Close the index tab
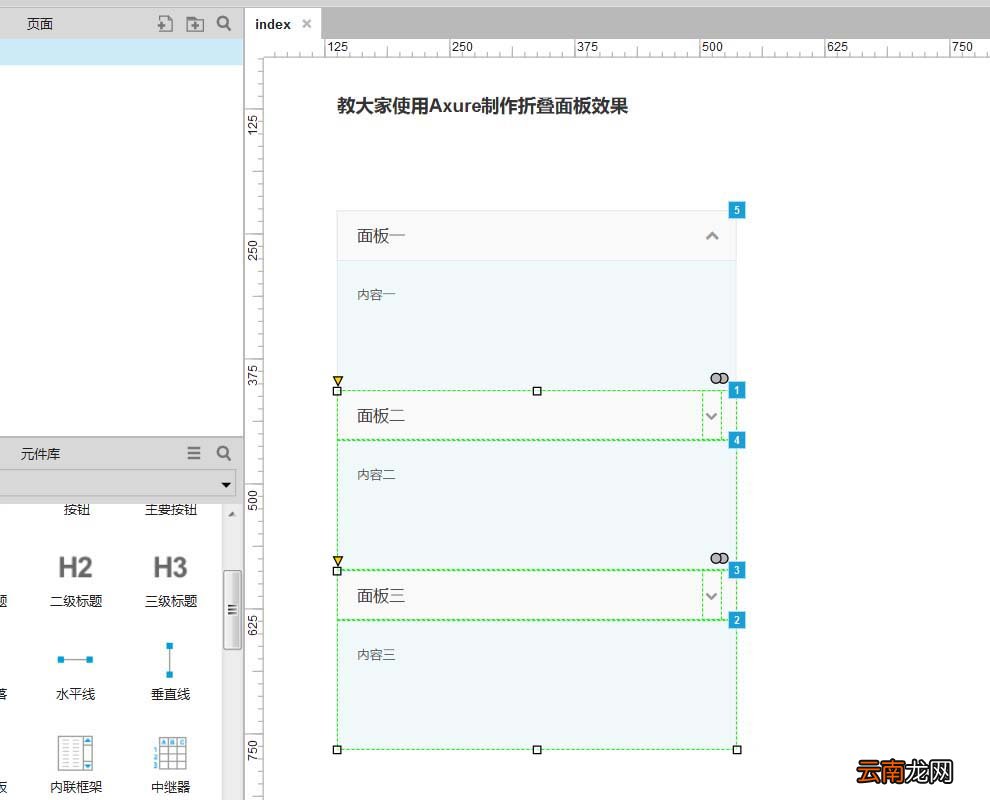Viewport: 990px width, 800px height. (307, 24)
